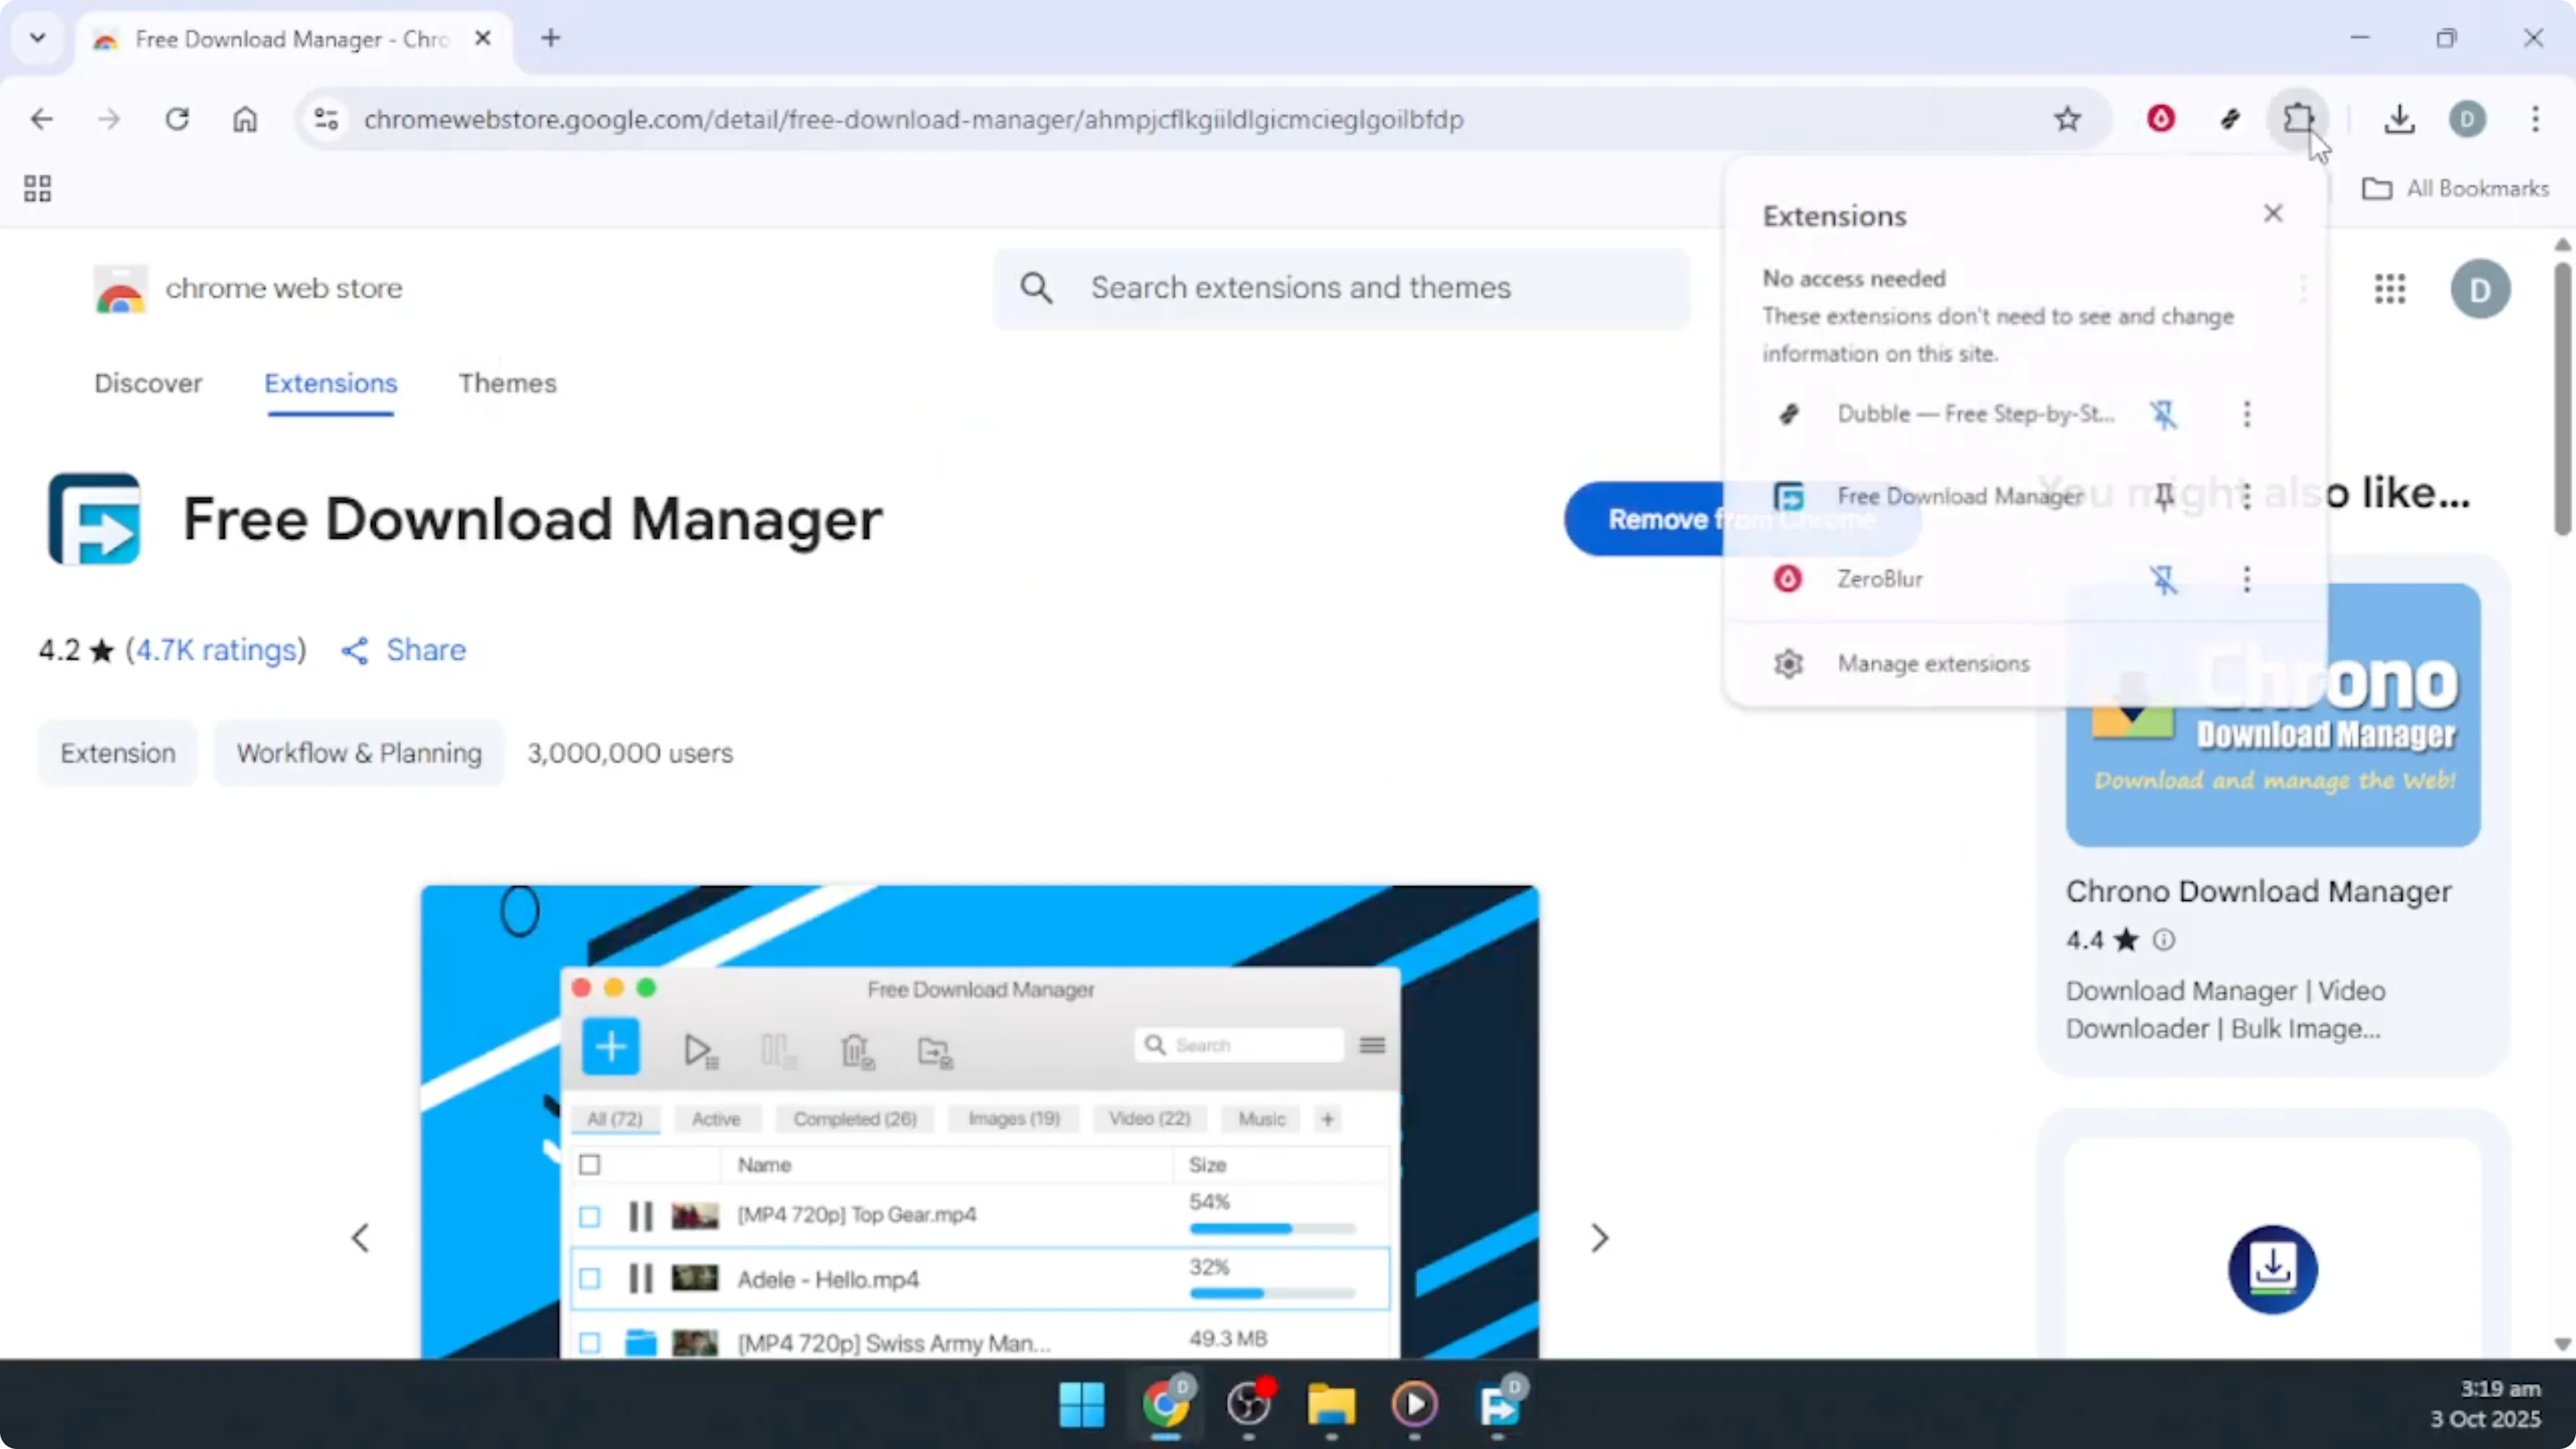Pin ZeroBlur to the toolbar

coord(2165,579)
